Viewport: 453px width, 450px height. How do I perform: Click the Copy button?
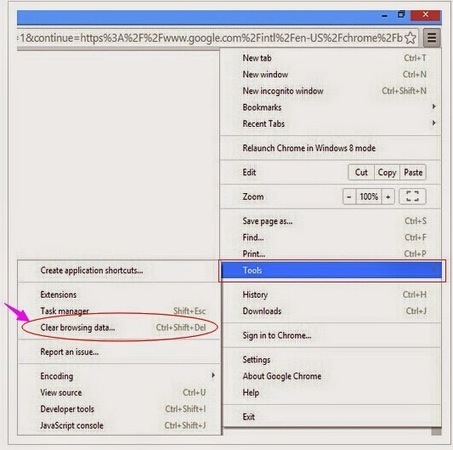[x=387, y=172]
